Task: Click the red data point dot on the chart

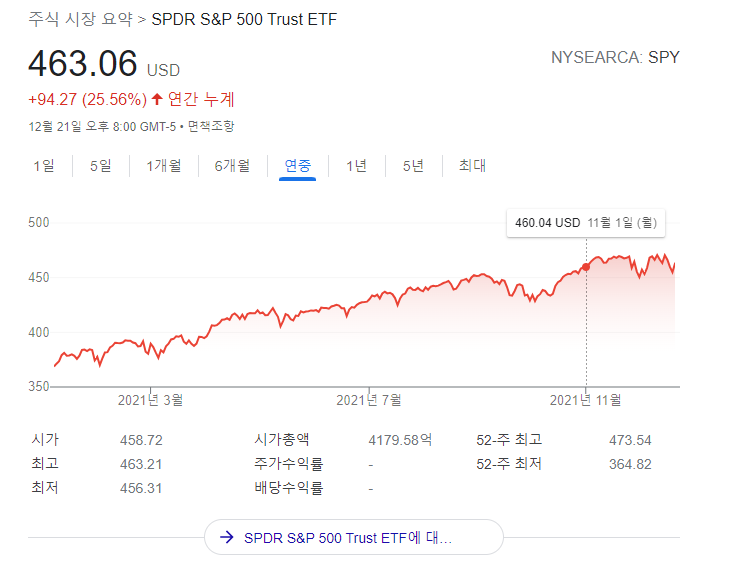Action: pos(586,267)
